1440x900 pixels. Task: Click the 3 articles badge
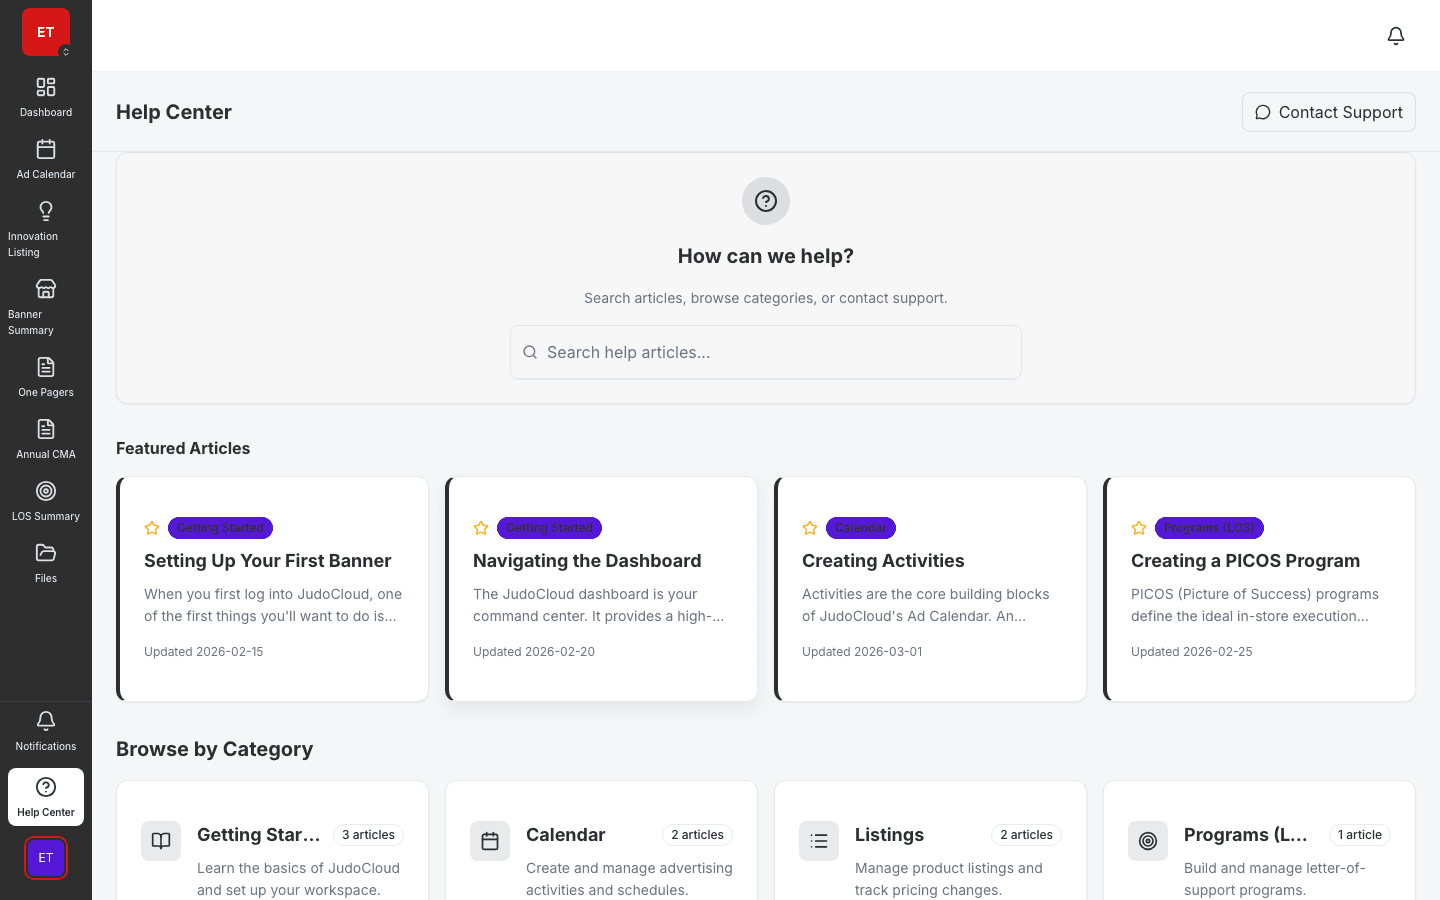[368, 835]
